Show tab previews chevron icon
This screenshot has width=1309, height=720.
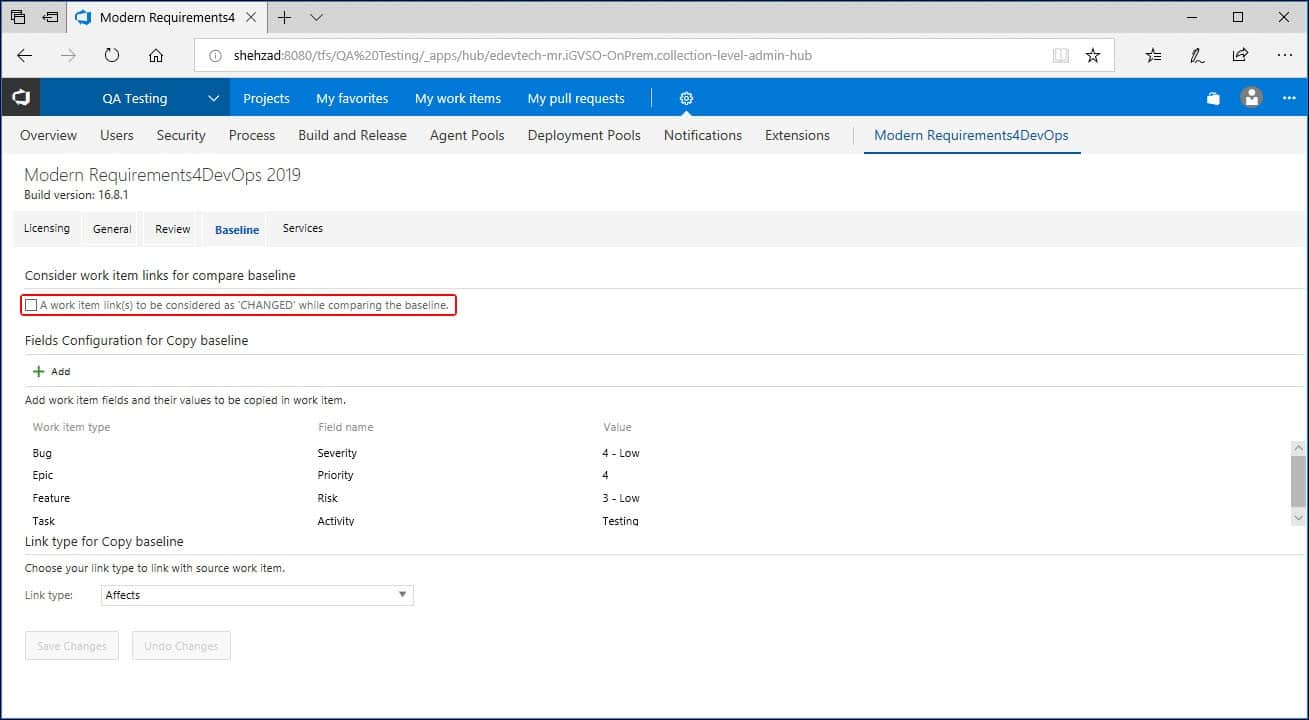pos(317,17)
